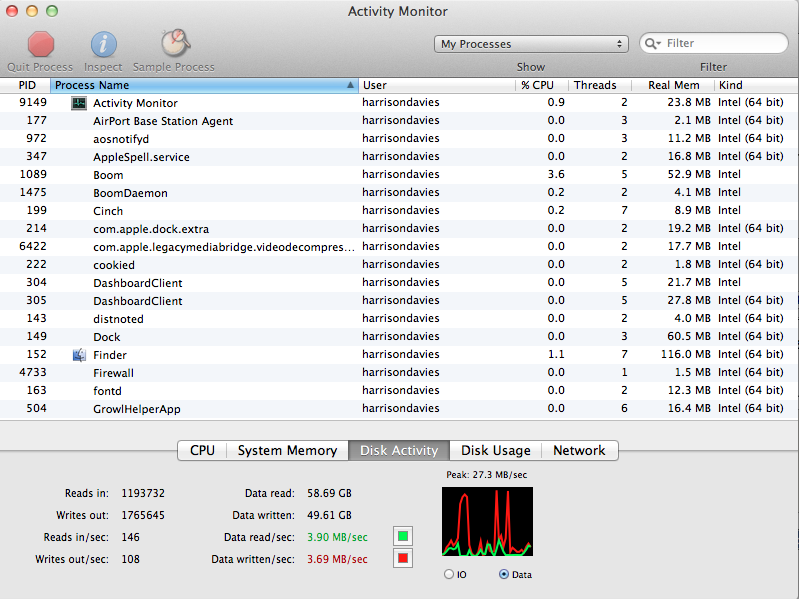Click the disk activity graph
The height and width of the screenshot is (599, 799).
(487, 521)
